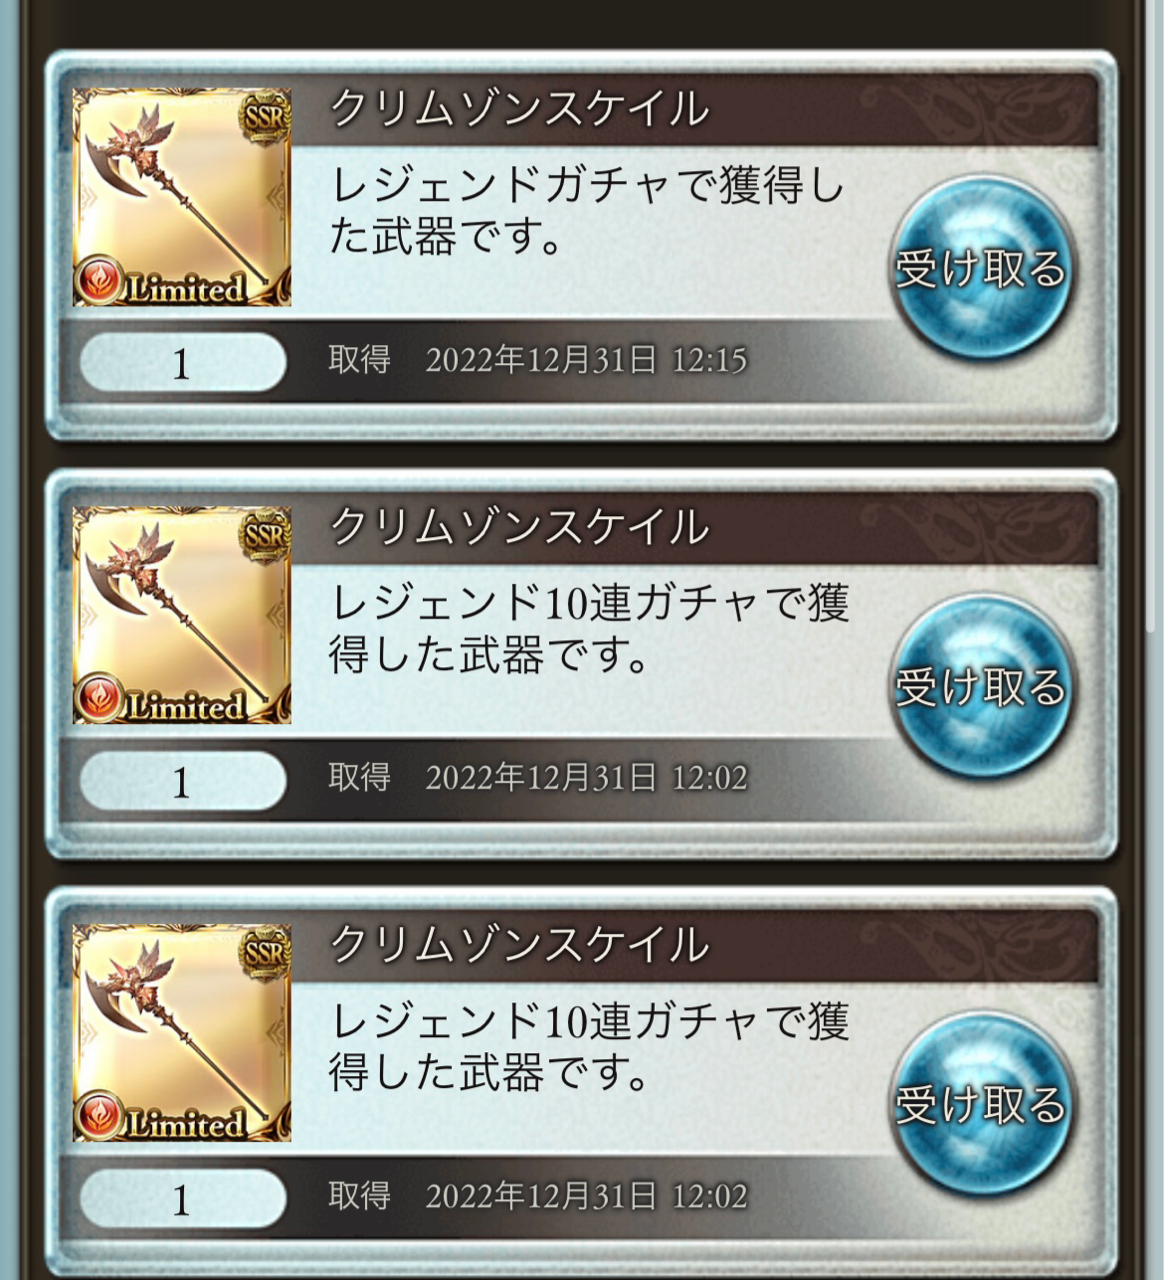Select quantity field of third item

coord(182,1198)
